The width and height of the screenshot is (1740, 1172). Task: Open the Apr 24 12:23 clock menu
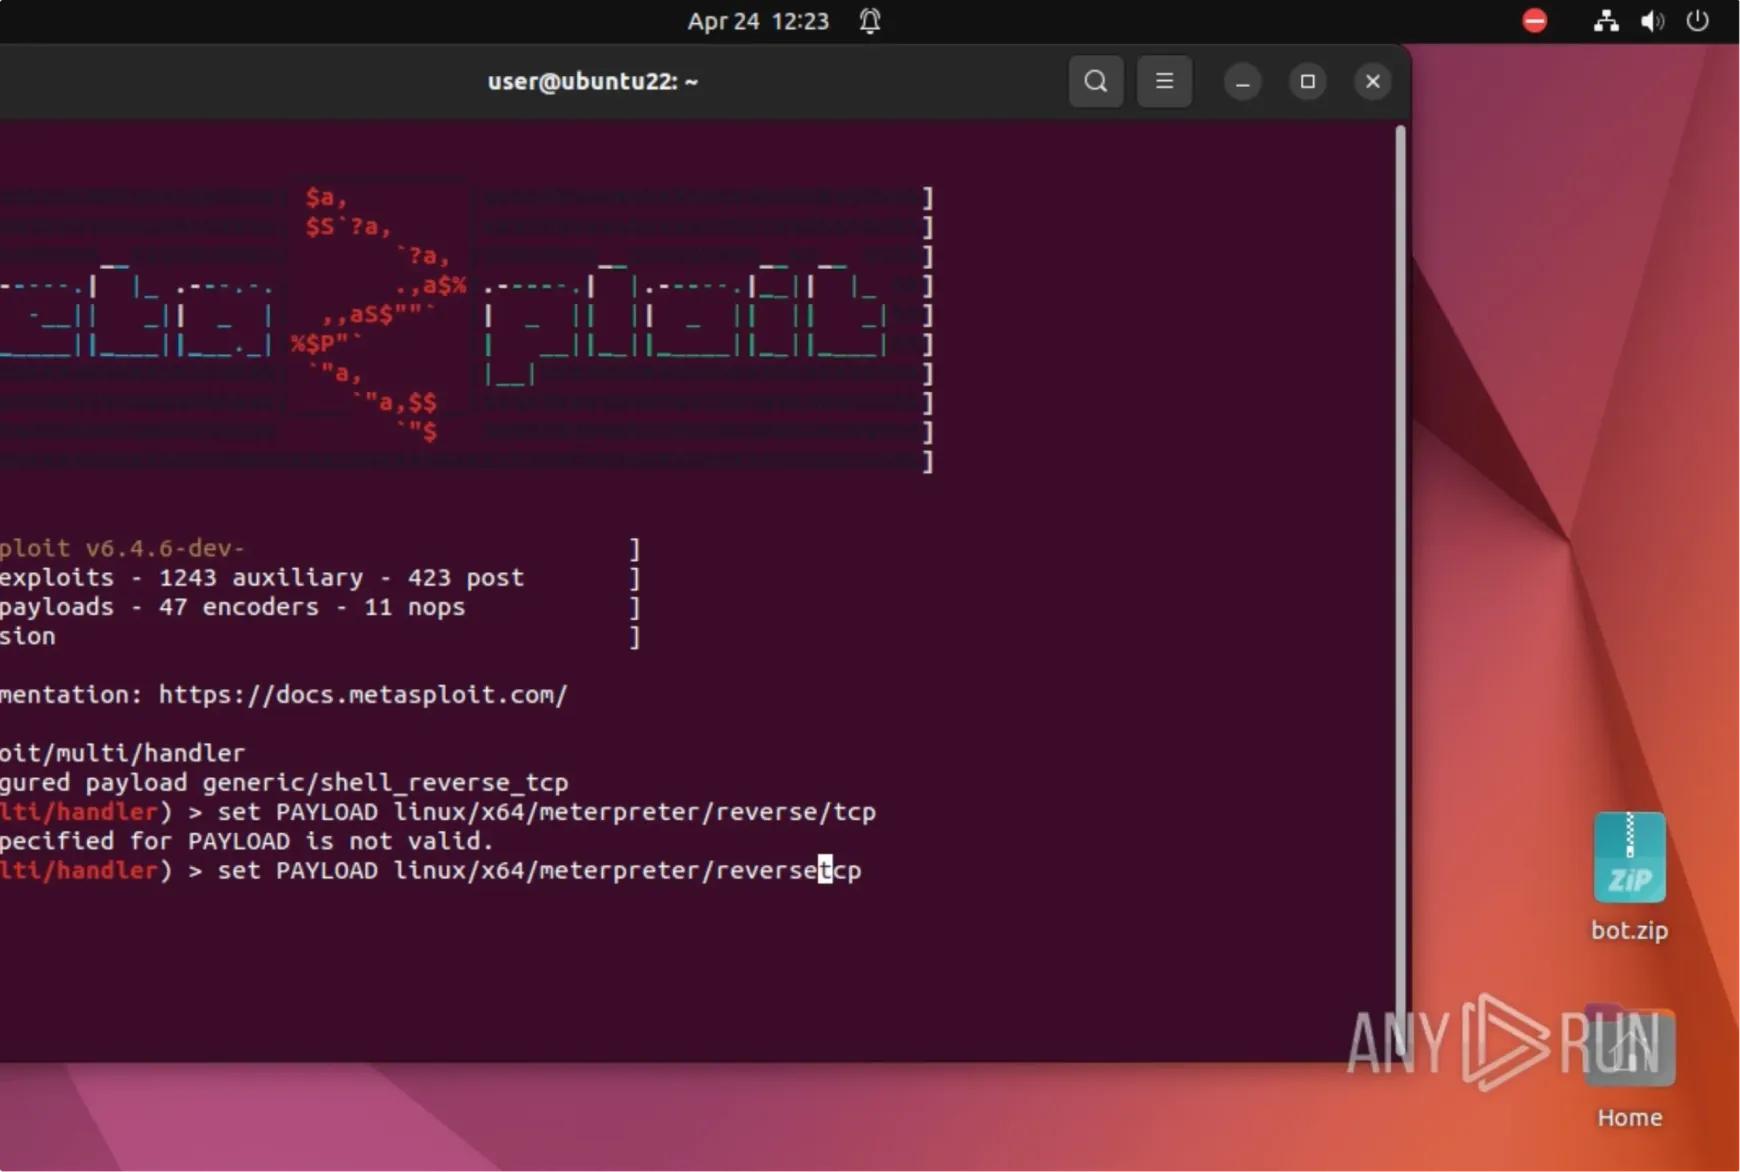(x=757, y=21)
